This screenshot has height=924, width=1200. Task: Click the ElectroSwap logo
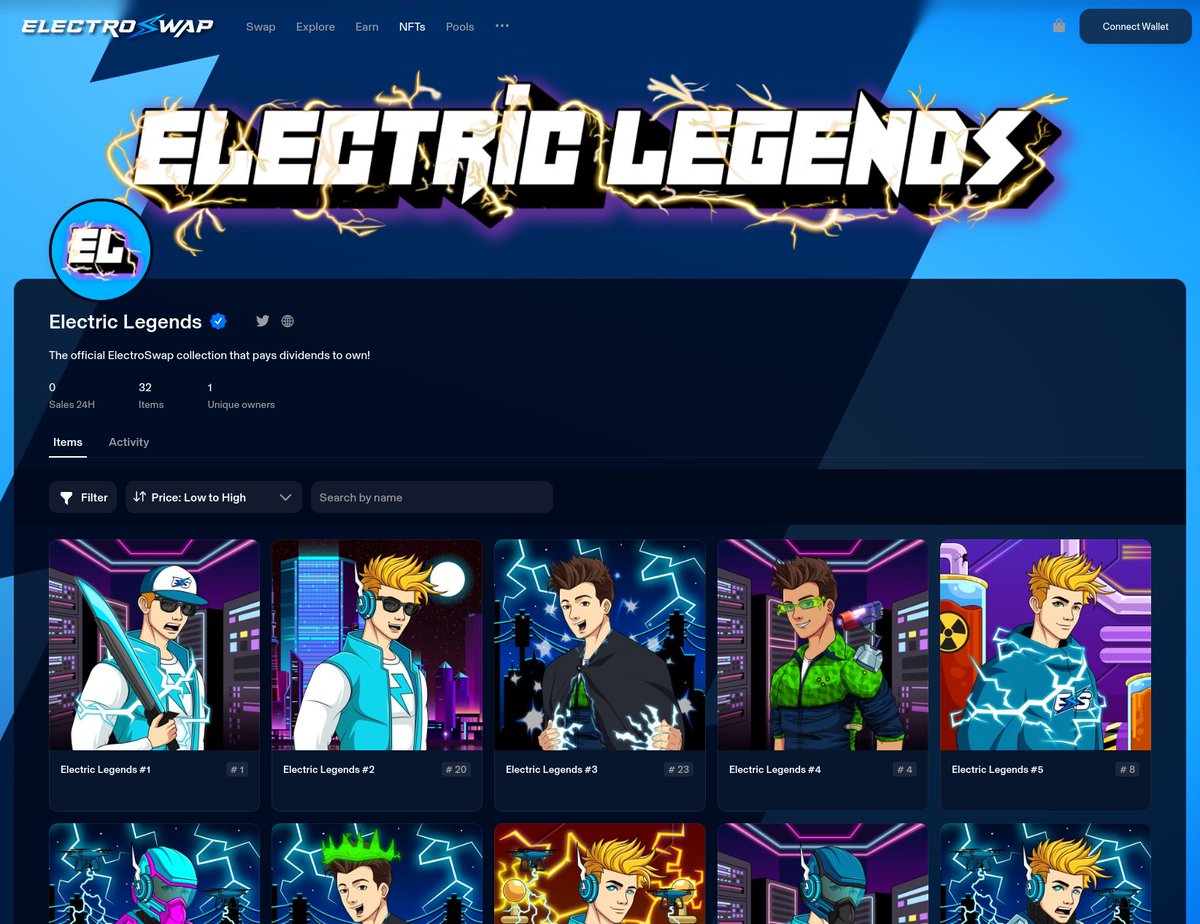pos(118,25)
